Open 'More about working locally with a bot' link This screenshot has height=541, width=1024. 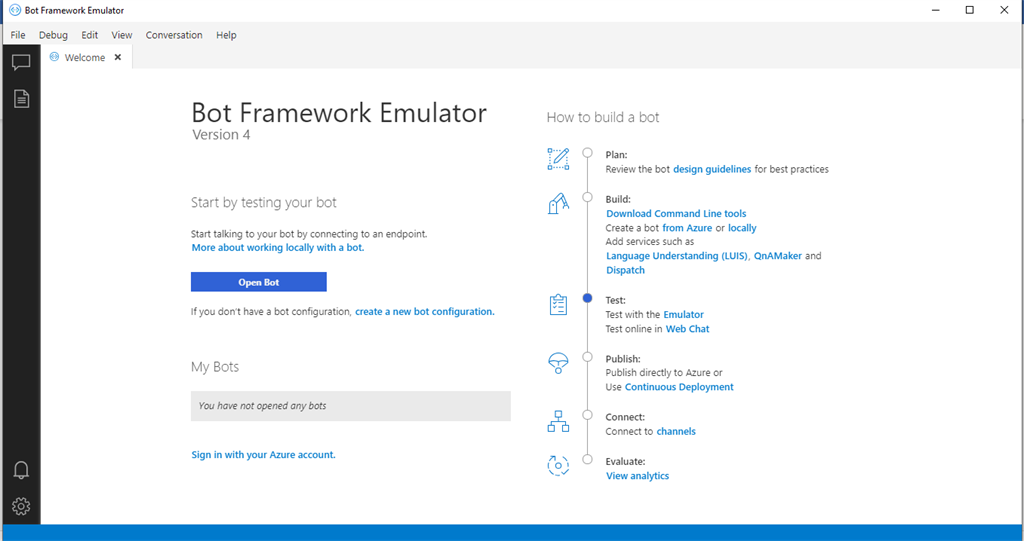coord(278,248)
